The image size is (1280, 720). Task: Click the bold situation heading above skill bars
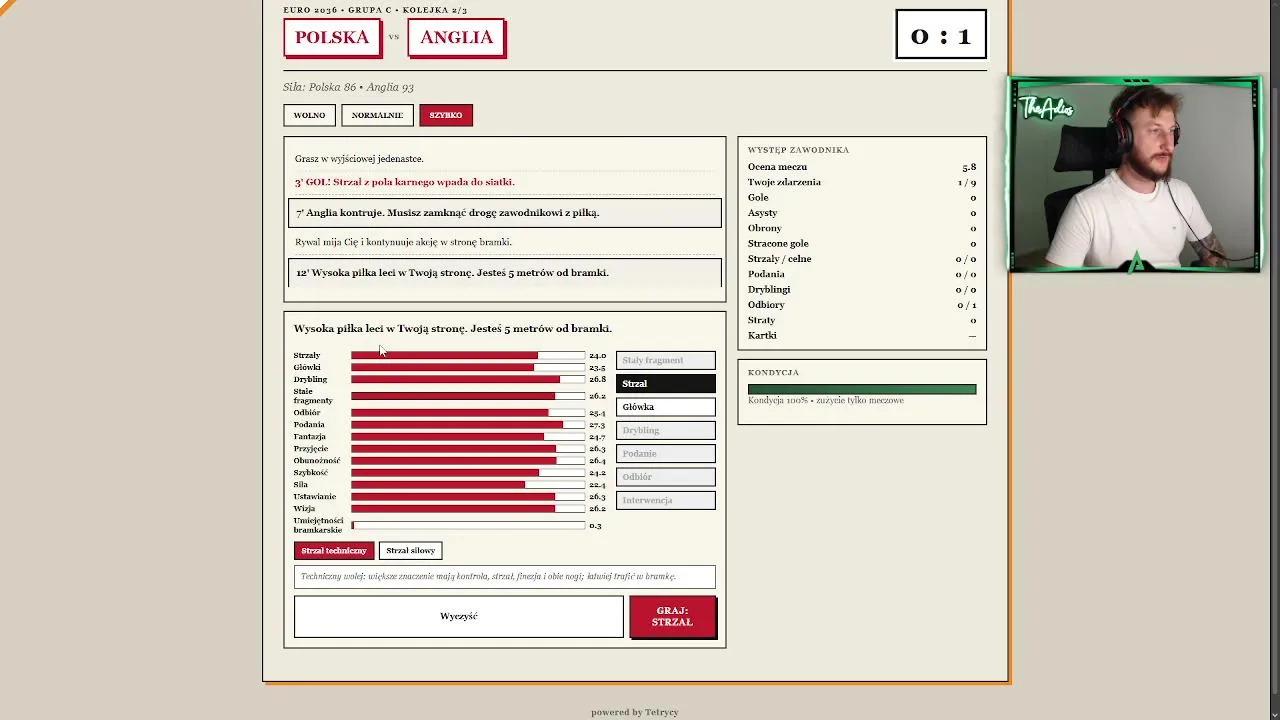tap(452, 329)
